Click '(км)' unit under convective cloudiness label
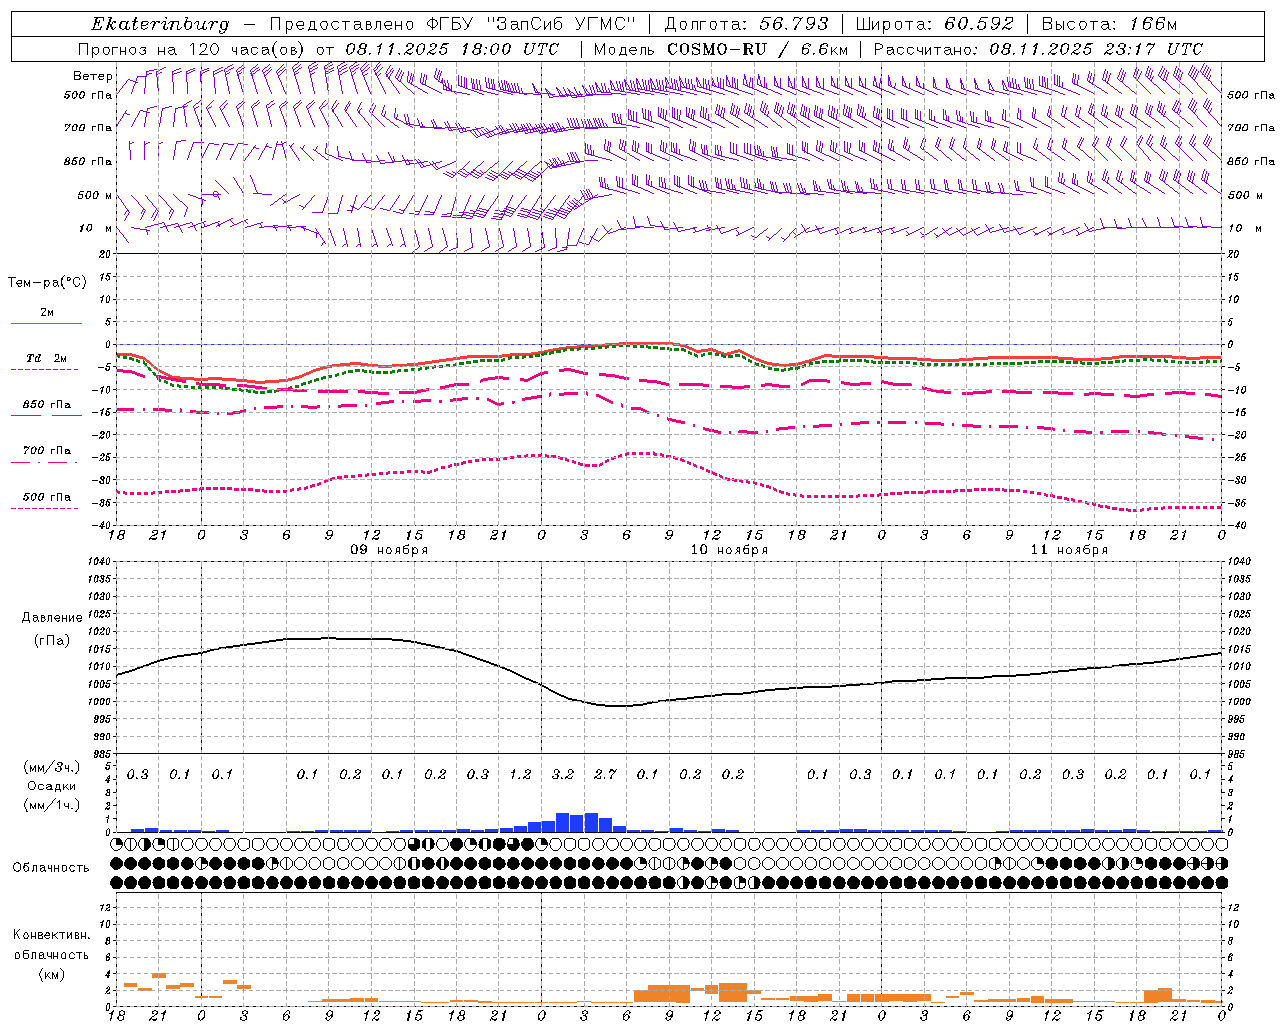The height and width of the screenshot is (1024, 1280). pos(51,975)
